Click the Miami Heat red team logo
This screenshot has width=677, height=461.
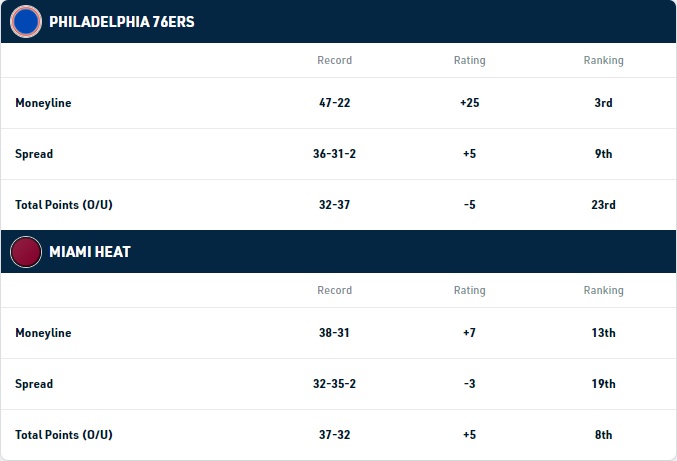26,252
